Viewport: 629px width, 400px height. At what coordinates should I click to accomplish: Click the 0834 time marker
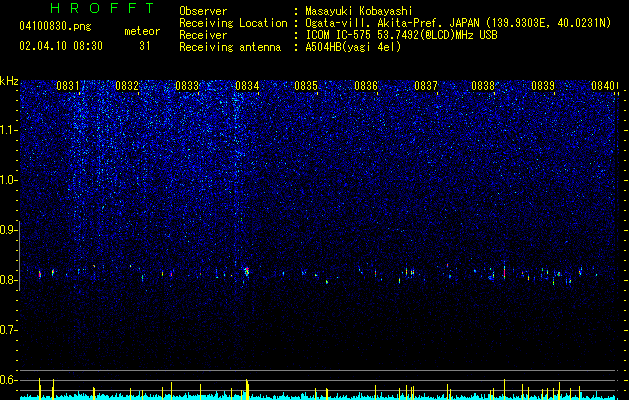click(247, 86)
